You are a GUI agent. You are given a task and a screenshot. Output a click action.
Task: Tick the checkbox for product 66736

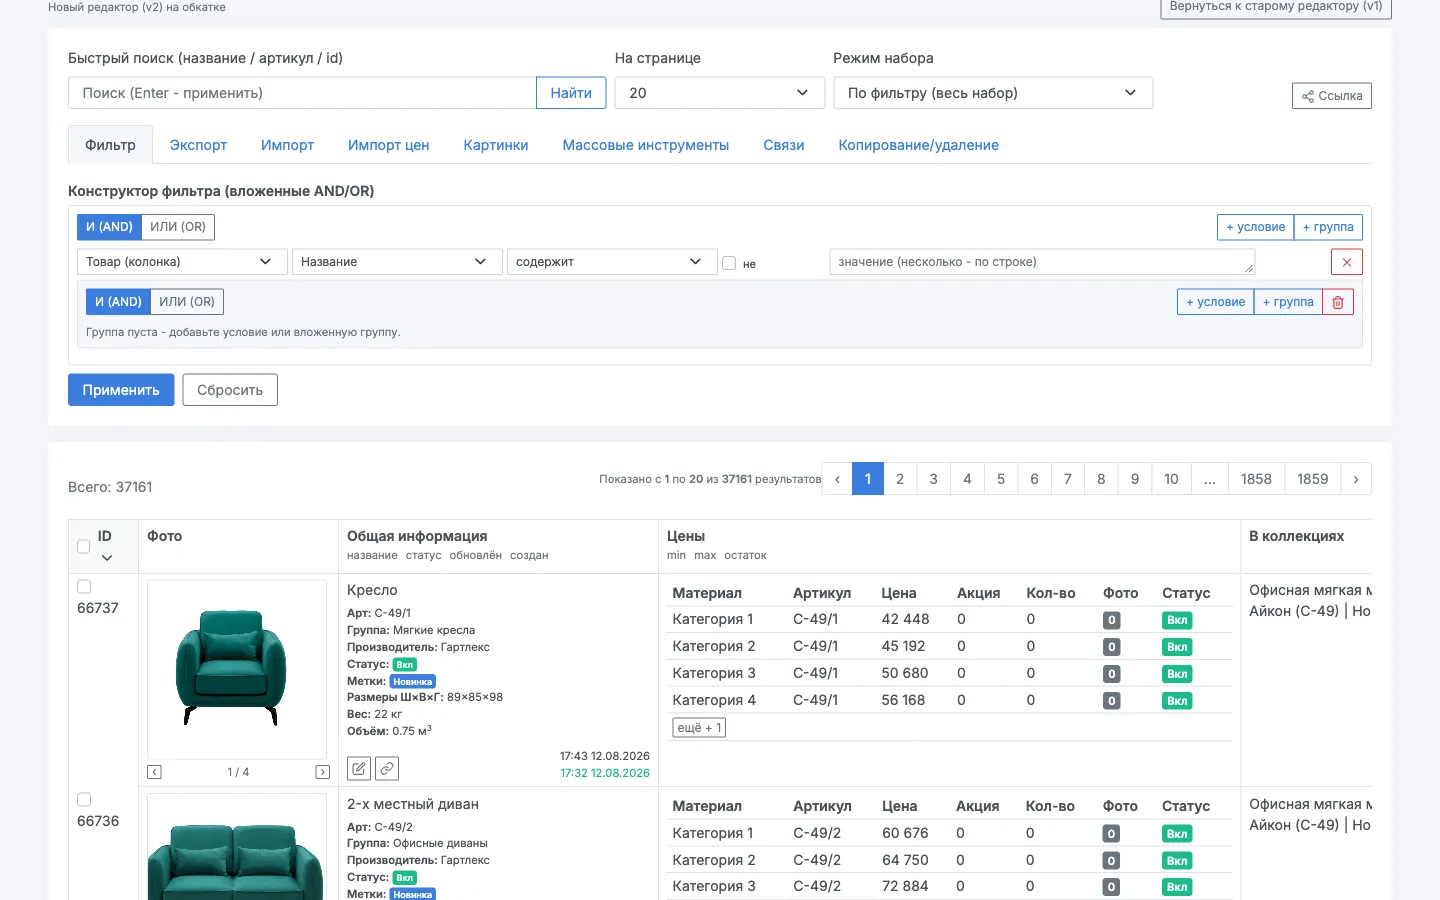point(84,800)
